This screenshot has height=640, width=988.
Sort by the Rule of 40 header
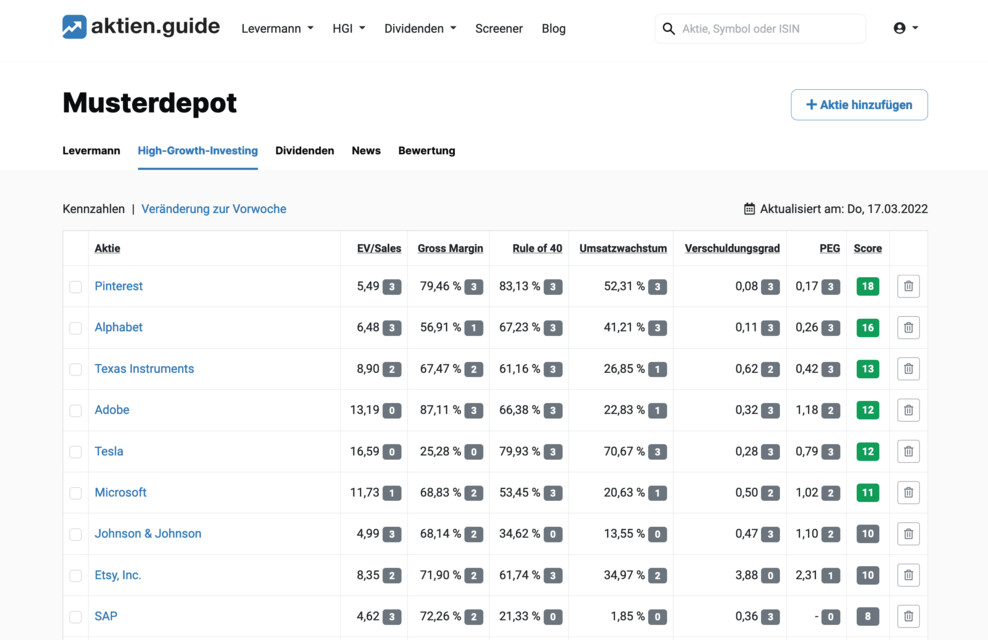[x=537, y=248]
